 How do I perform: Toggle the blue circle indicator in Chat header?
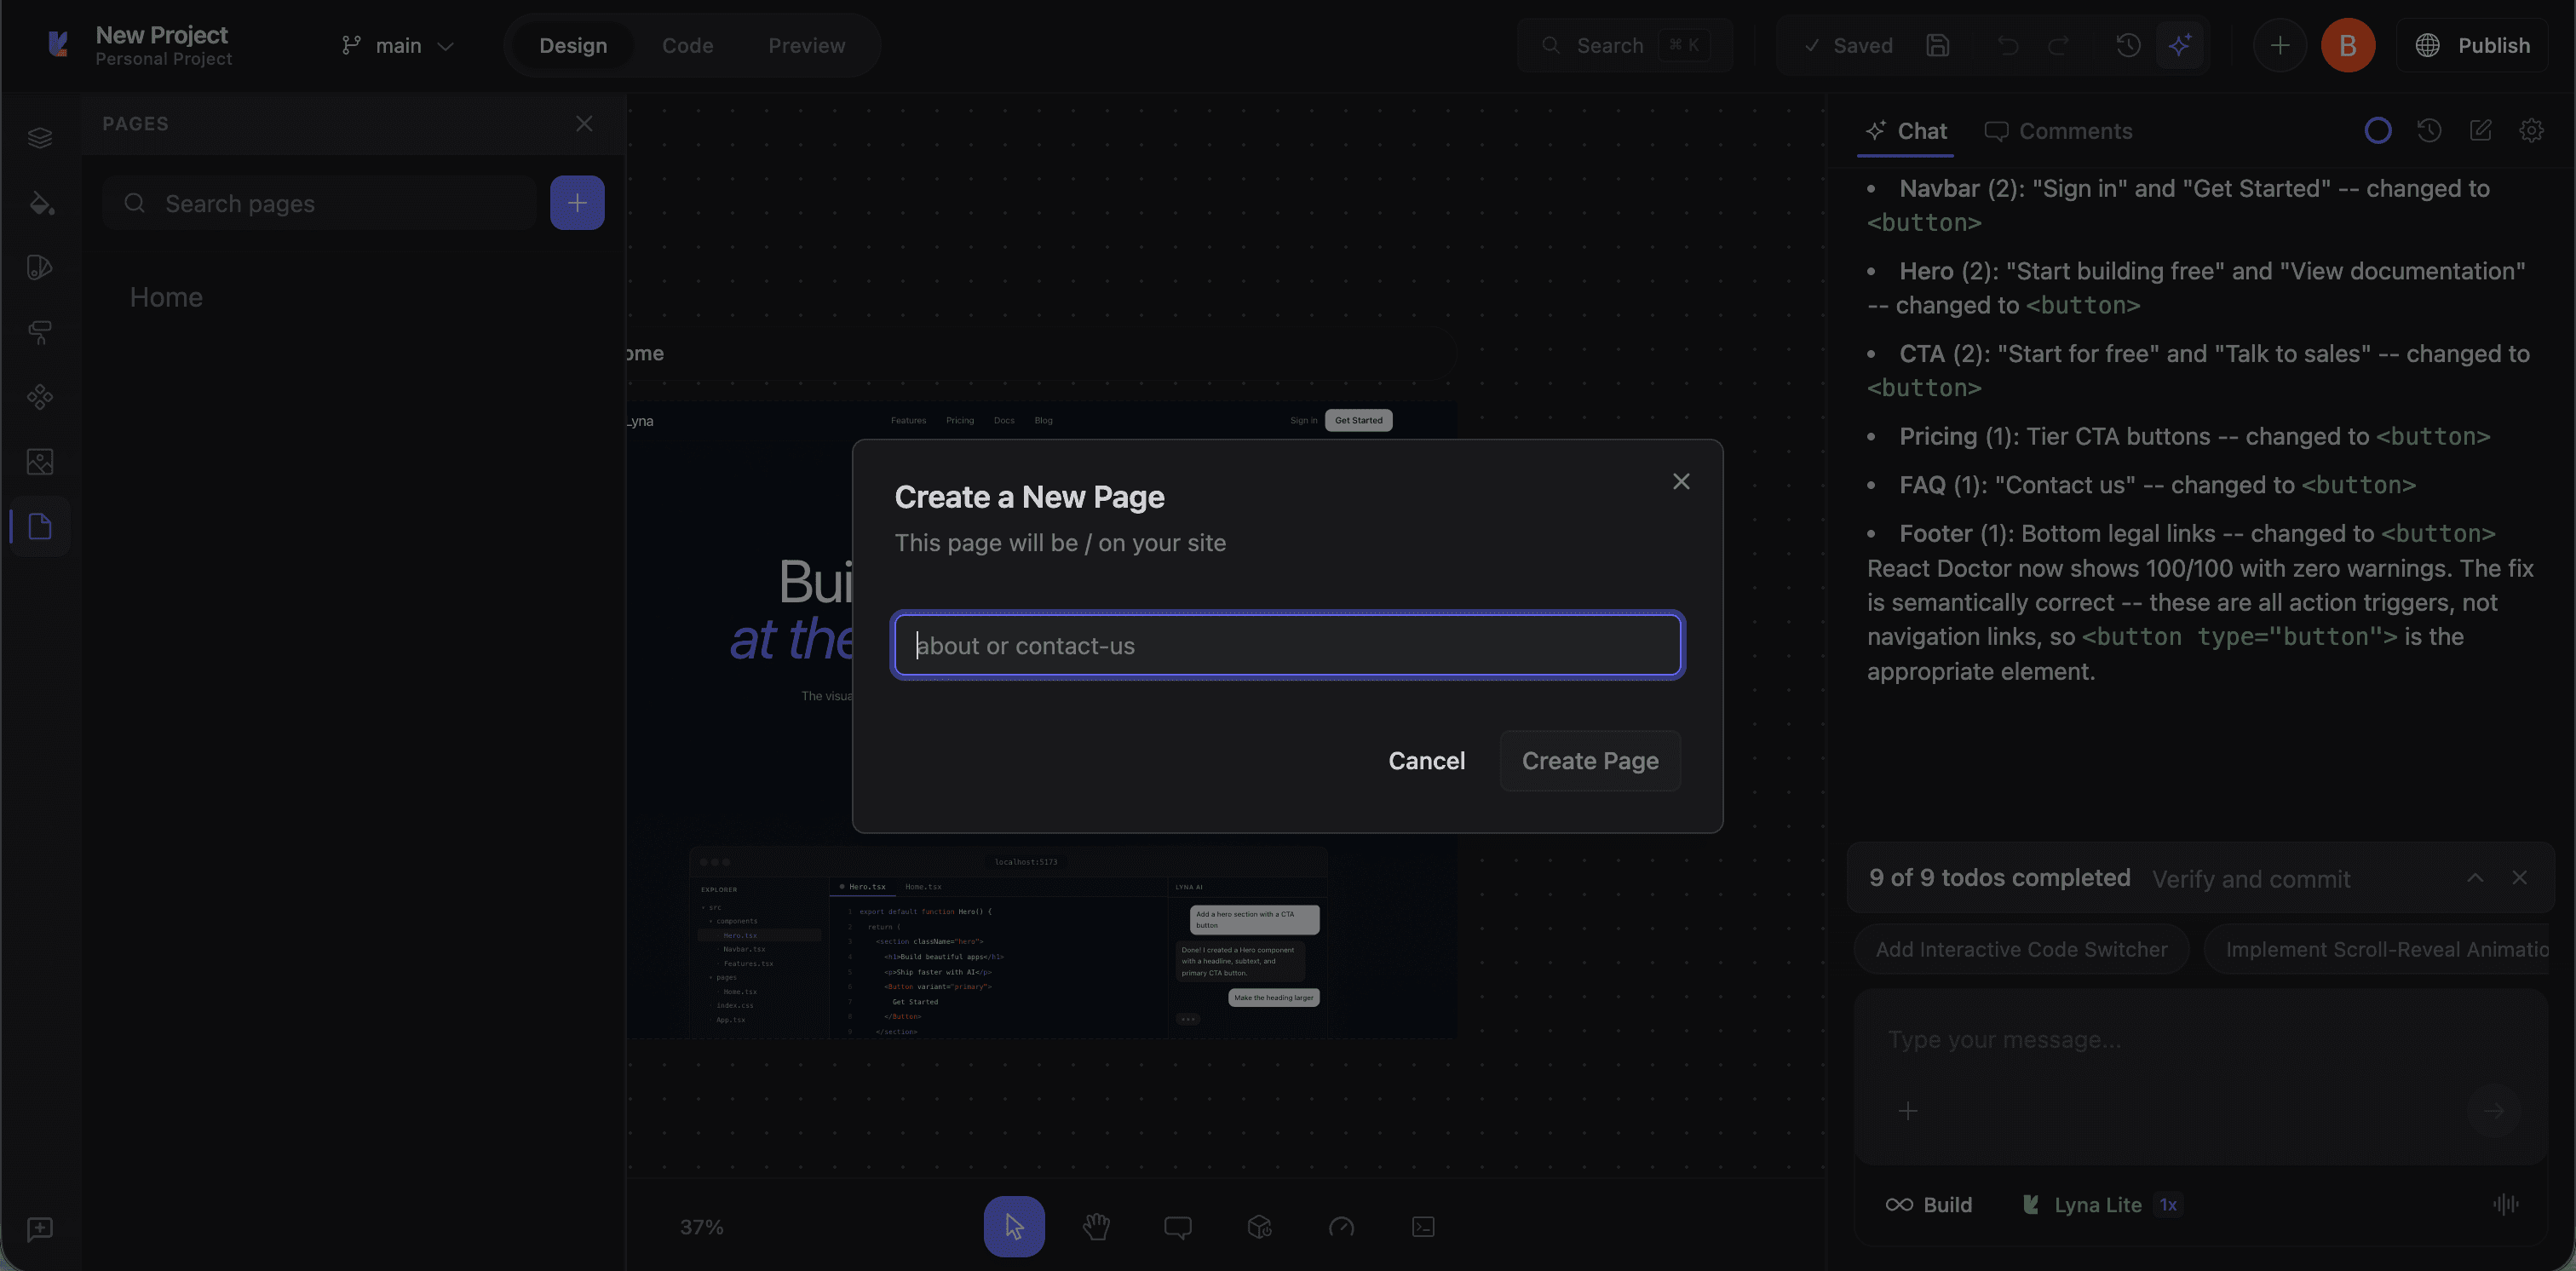coord(2378,130)
